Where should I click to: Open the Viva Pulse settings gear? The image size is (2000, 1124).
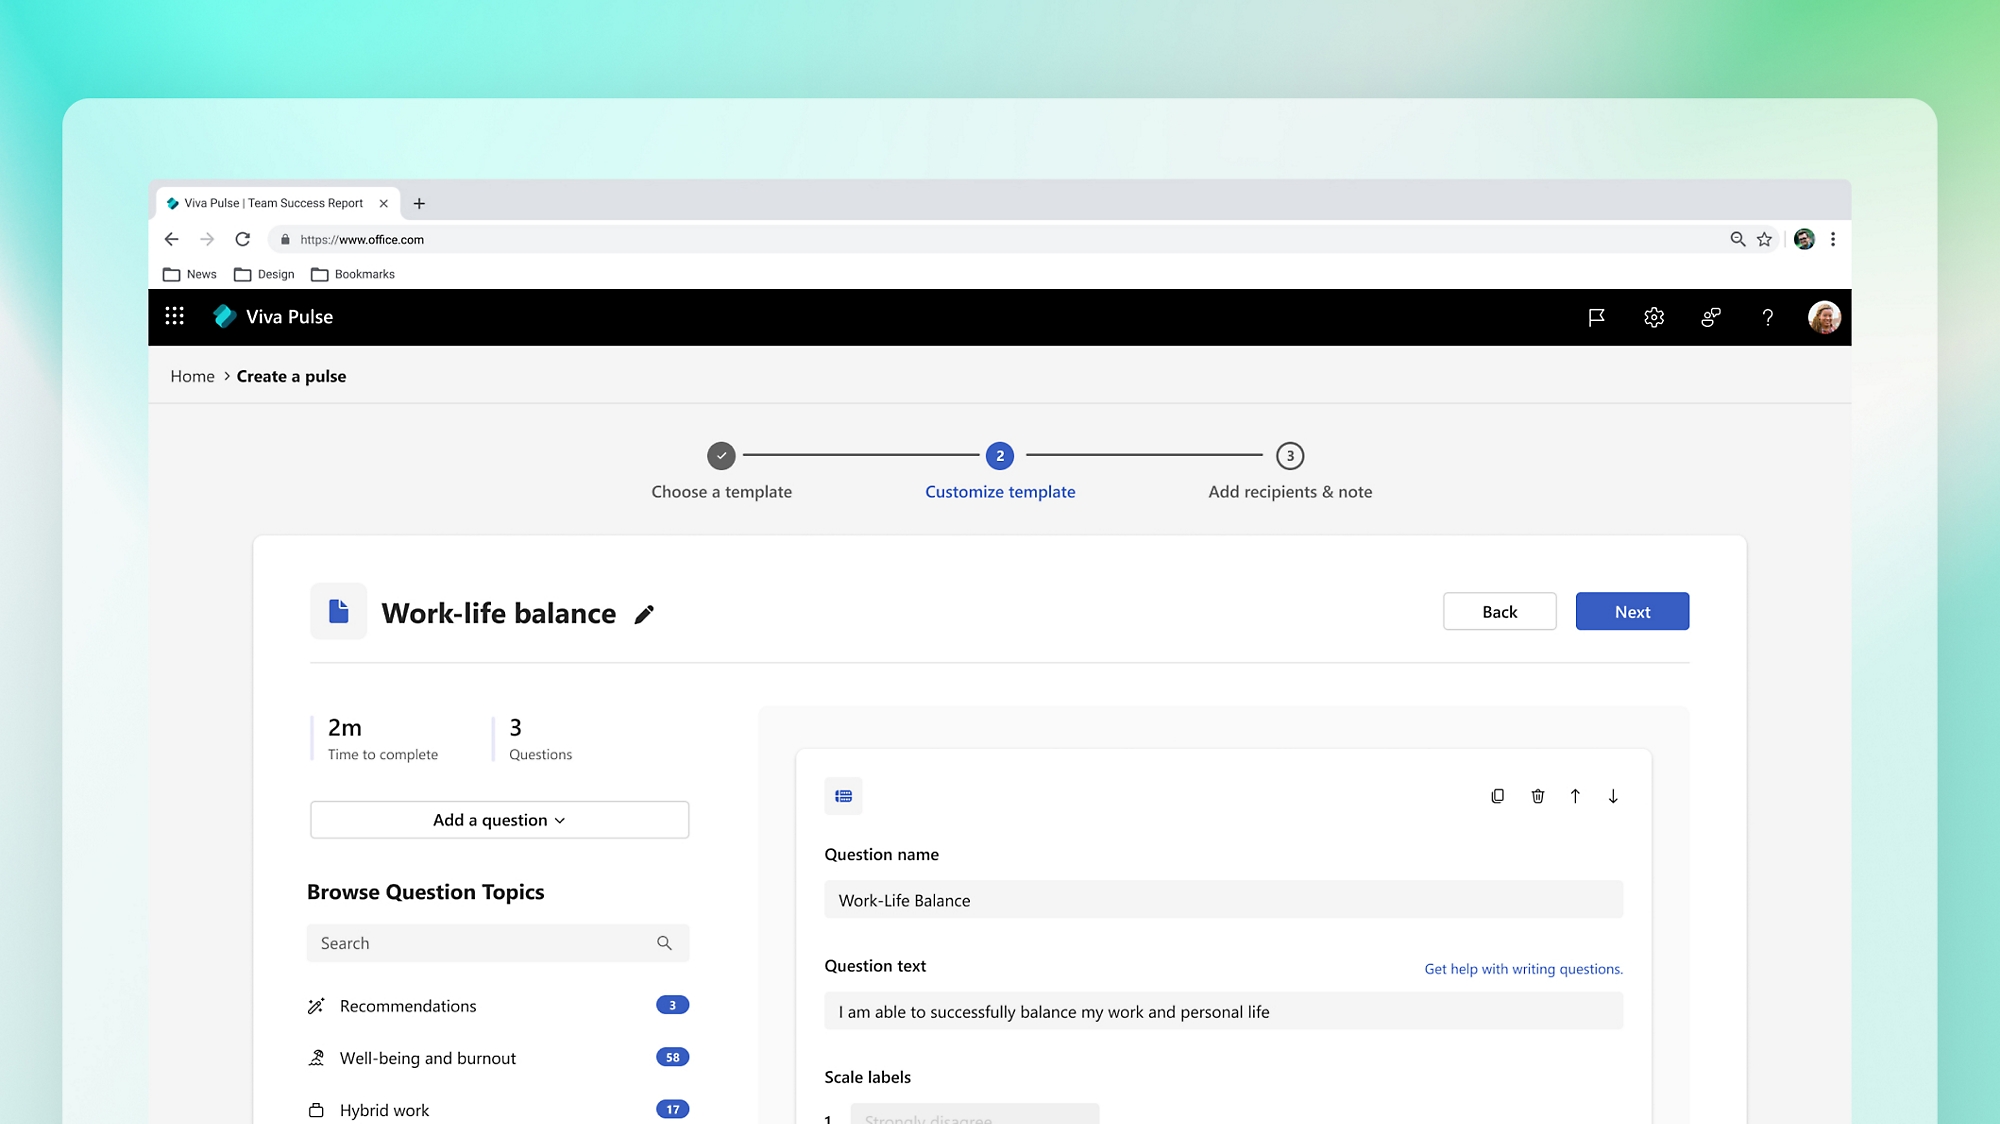[x=1654, y=317]
